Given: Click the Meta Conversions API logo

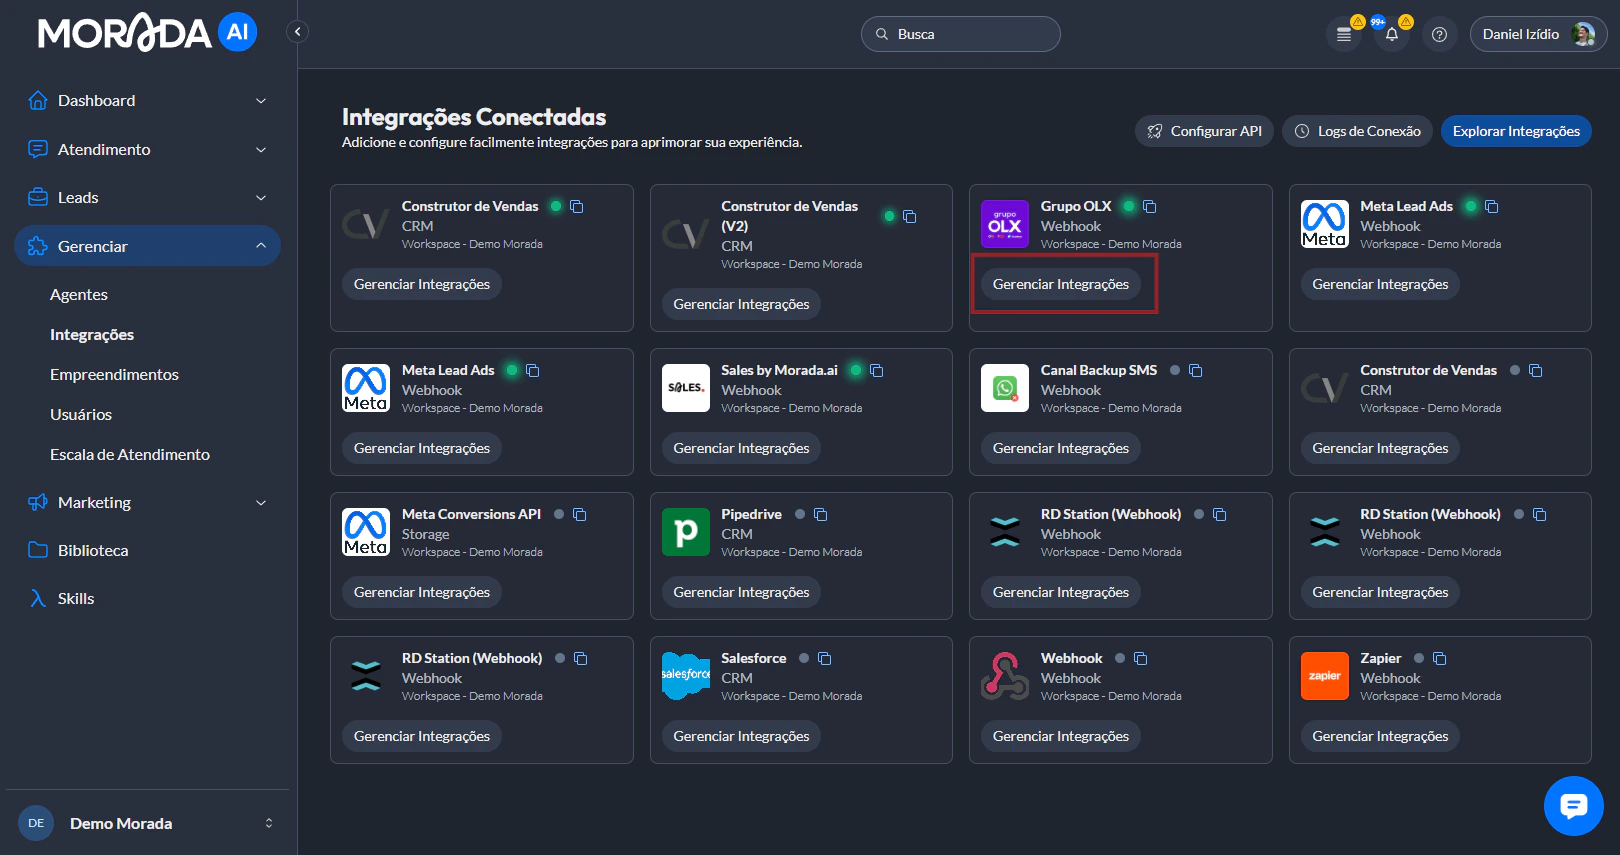Looking at the screenshot, I should click(366, 532).
